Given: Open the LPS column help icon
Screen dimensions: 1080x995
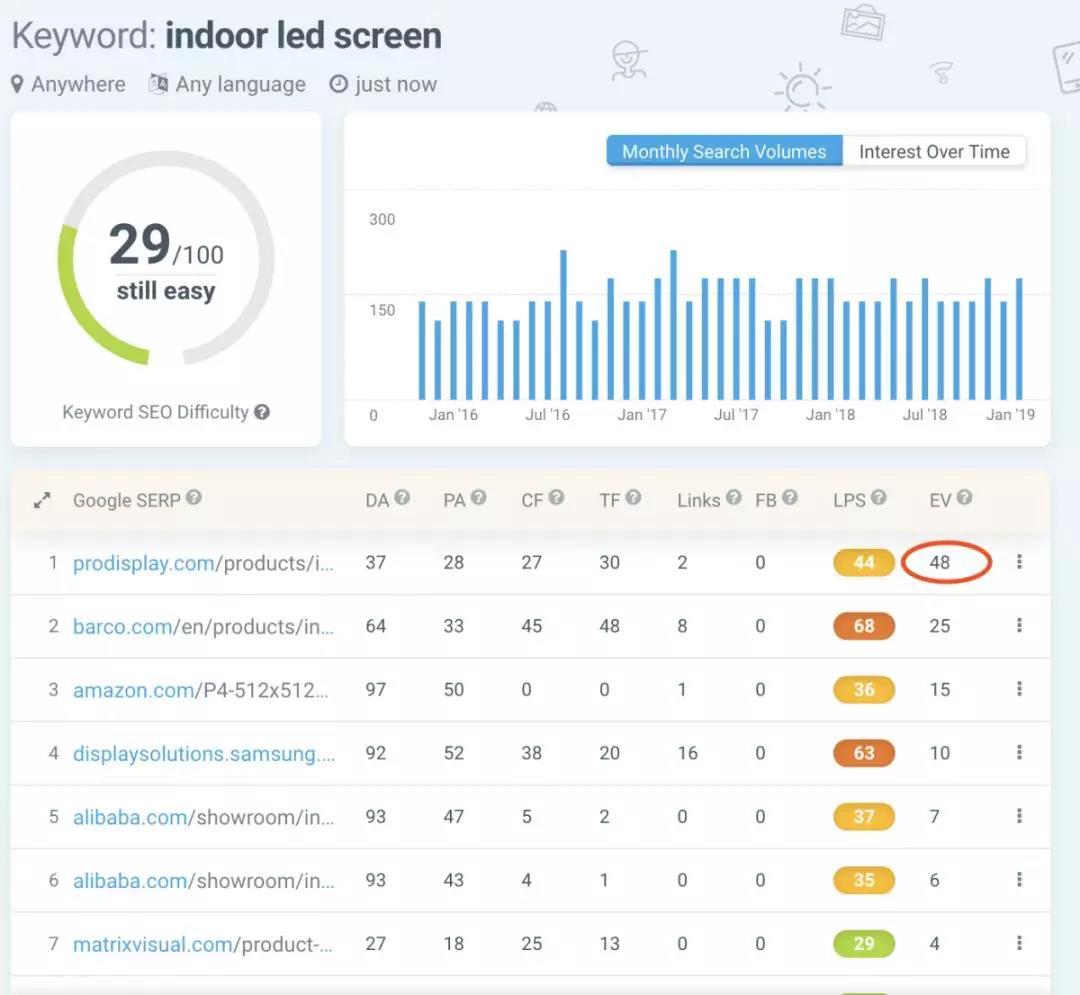Looking at the screenshot, I should tap(878, 497).
